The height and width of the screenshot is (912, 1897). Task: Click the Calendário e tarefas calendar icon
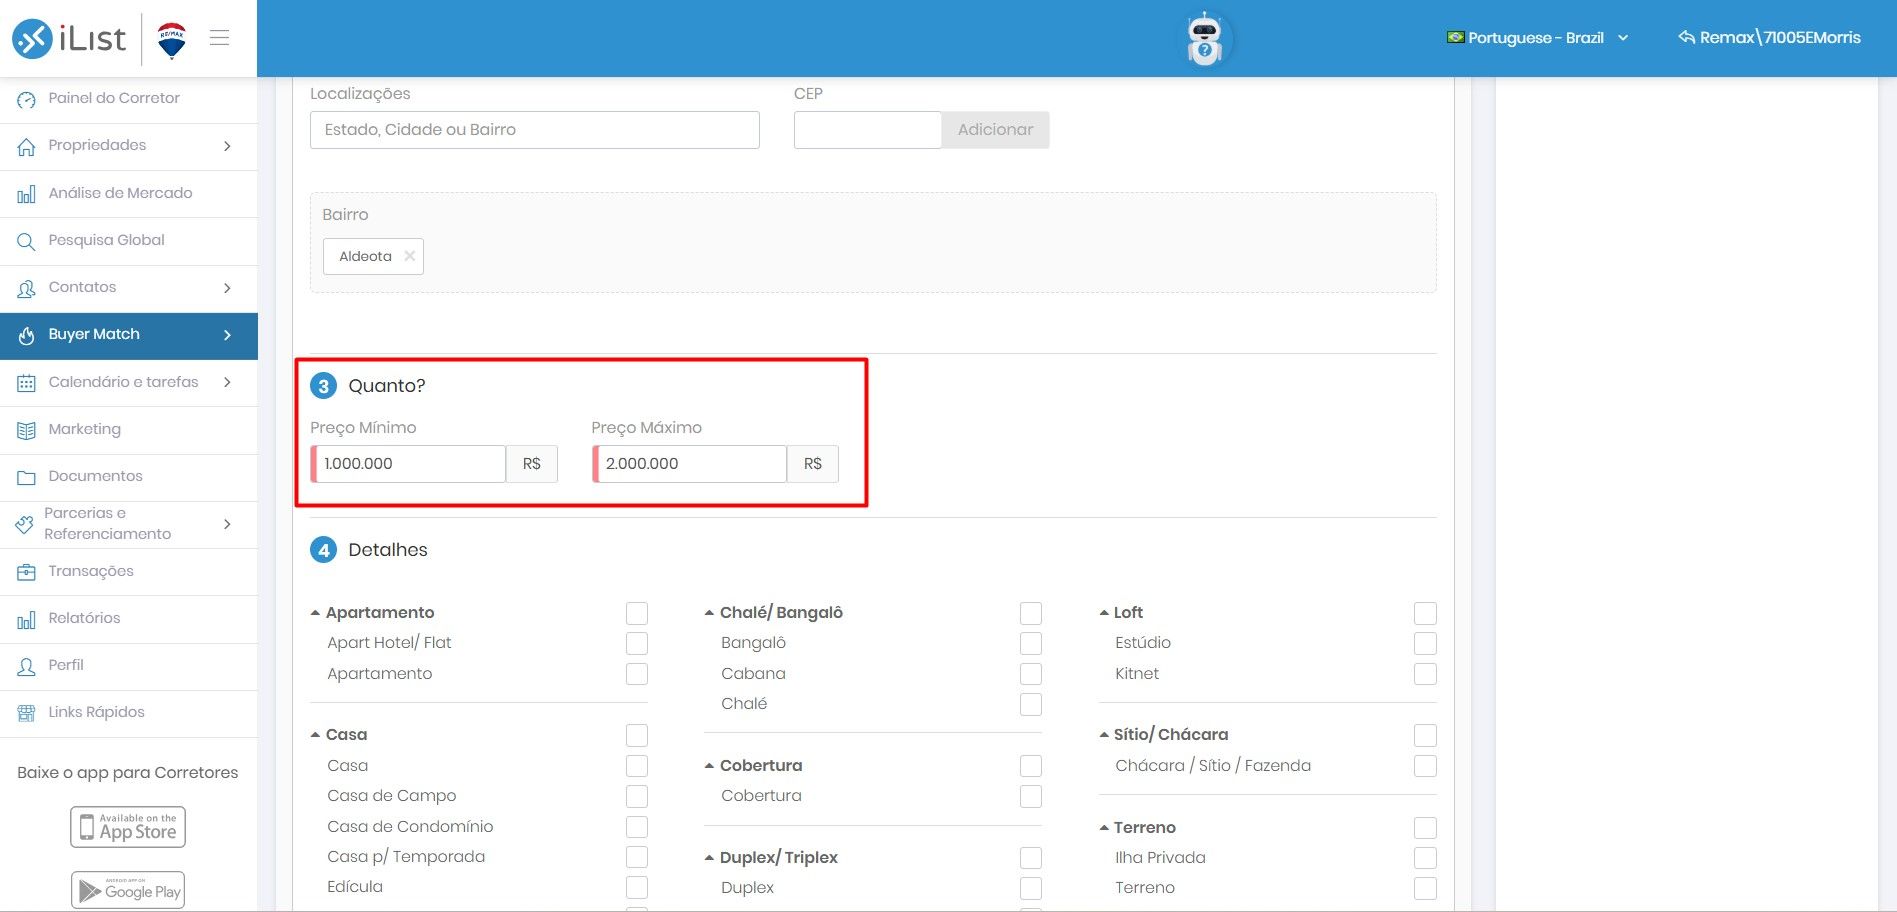(27, 383)
